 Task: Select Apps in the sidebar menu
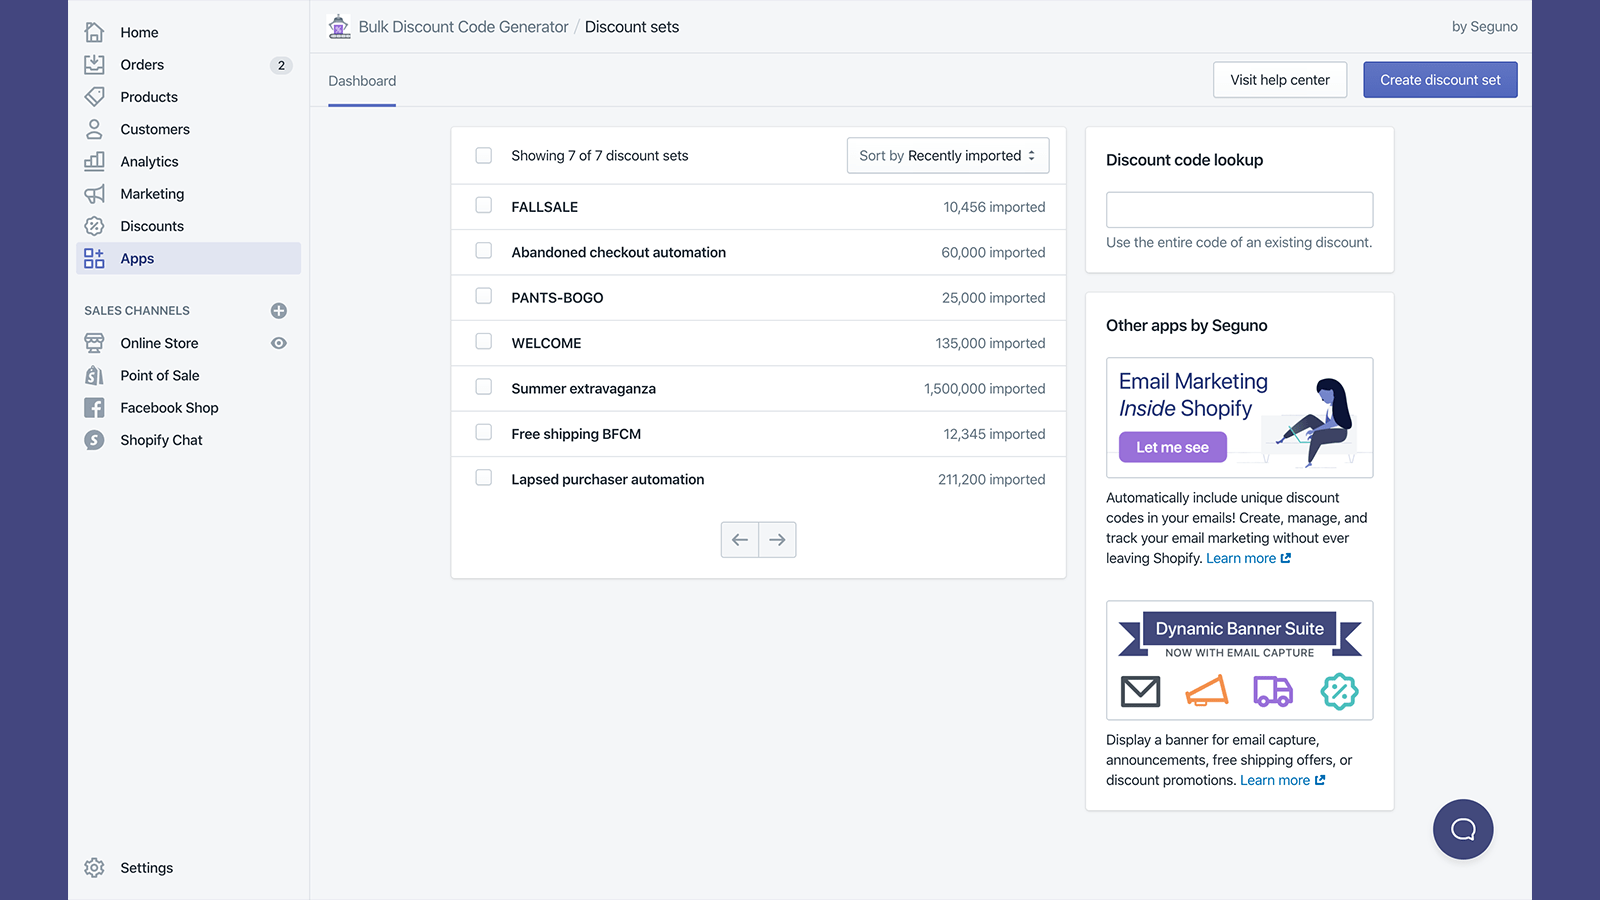tap(137, 258)
